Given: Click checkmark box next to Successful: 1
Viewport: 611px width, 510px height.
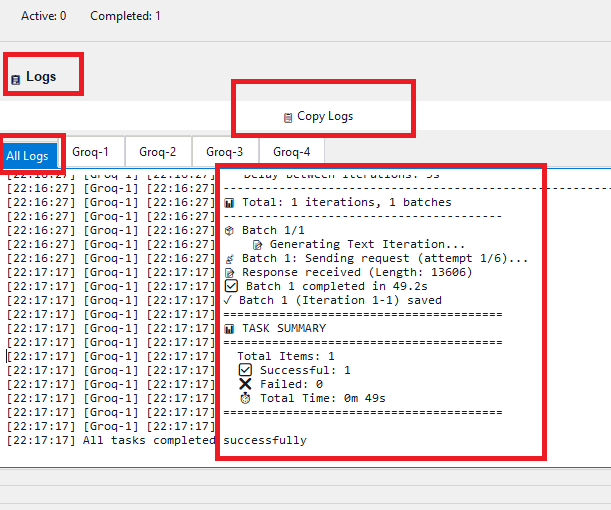Looking at the screenshot, I should click(245, 370).
